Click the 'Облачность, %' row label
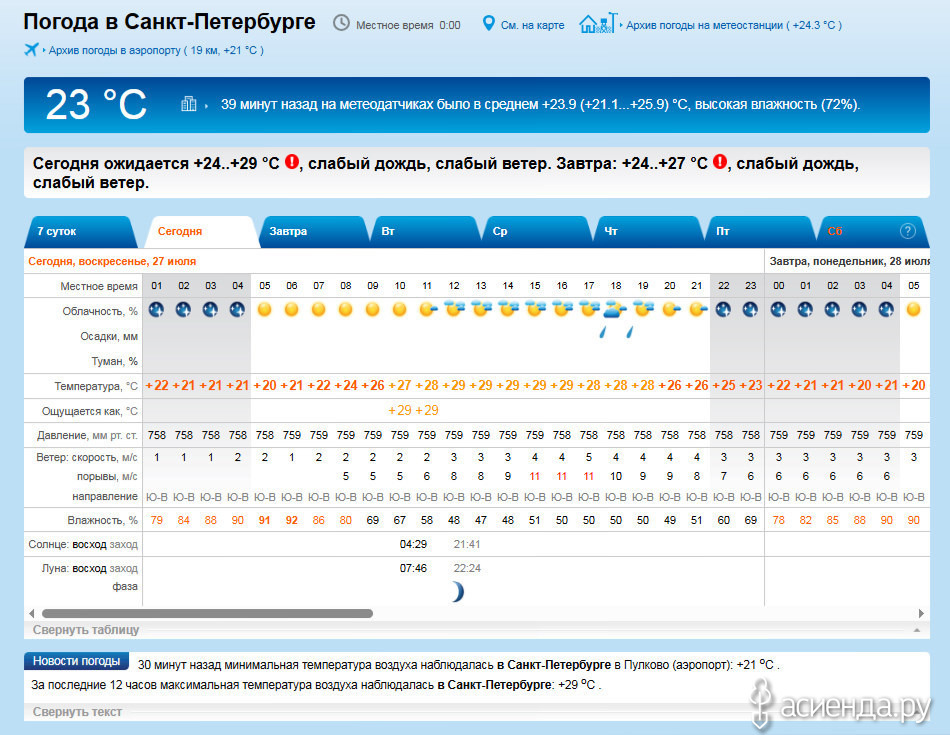Screen dimensions: 950x735 [x=100, y=311]
